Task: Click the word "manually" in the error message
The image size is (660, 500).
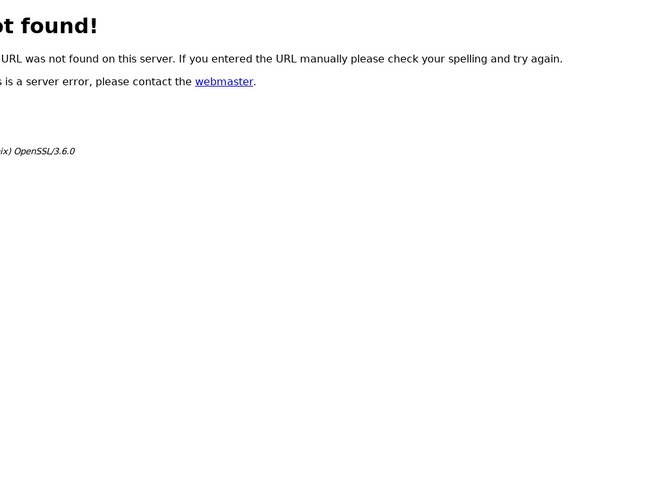Action: click(323, 59)
